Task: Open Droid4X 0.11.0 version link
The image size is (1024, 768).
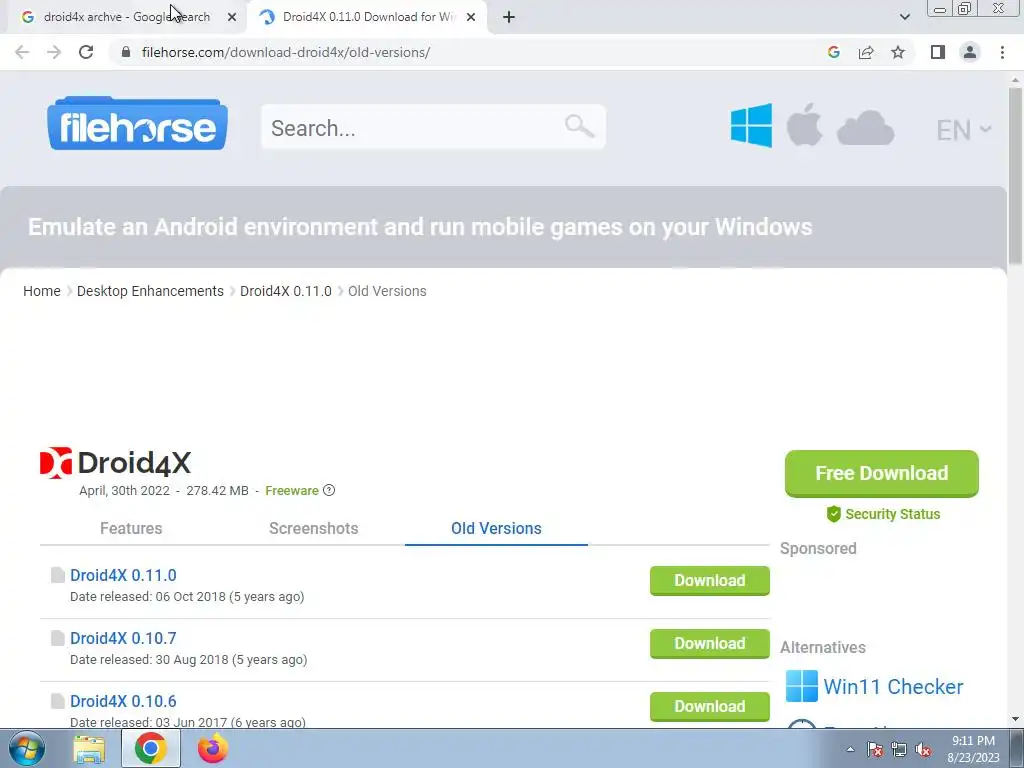Action: (123, 575)
